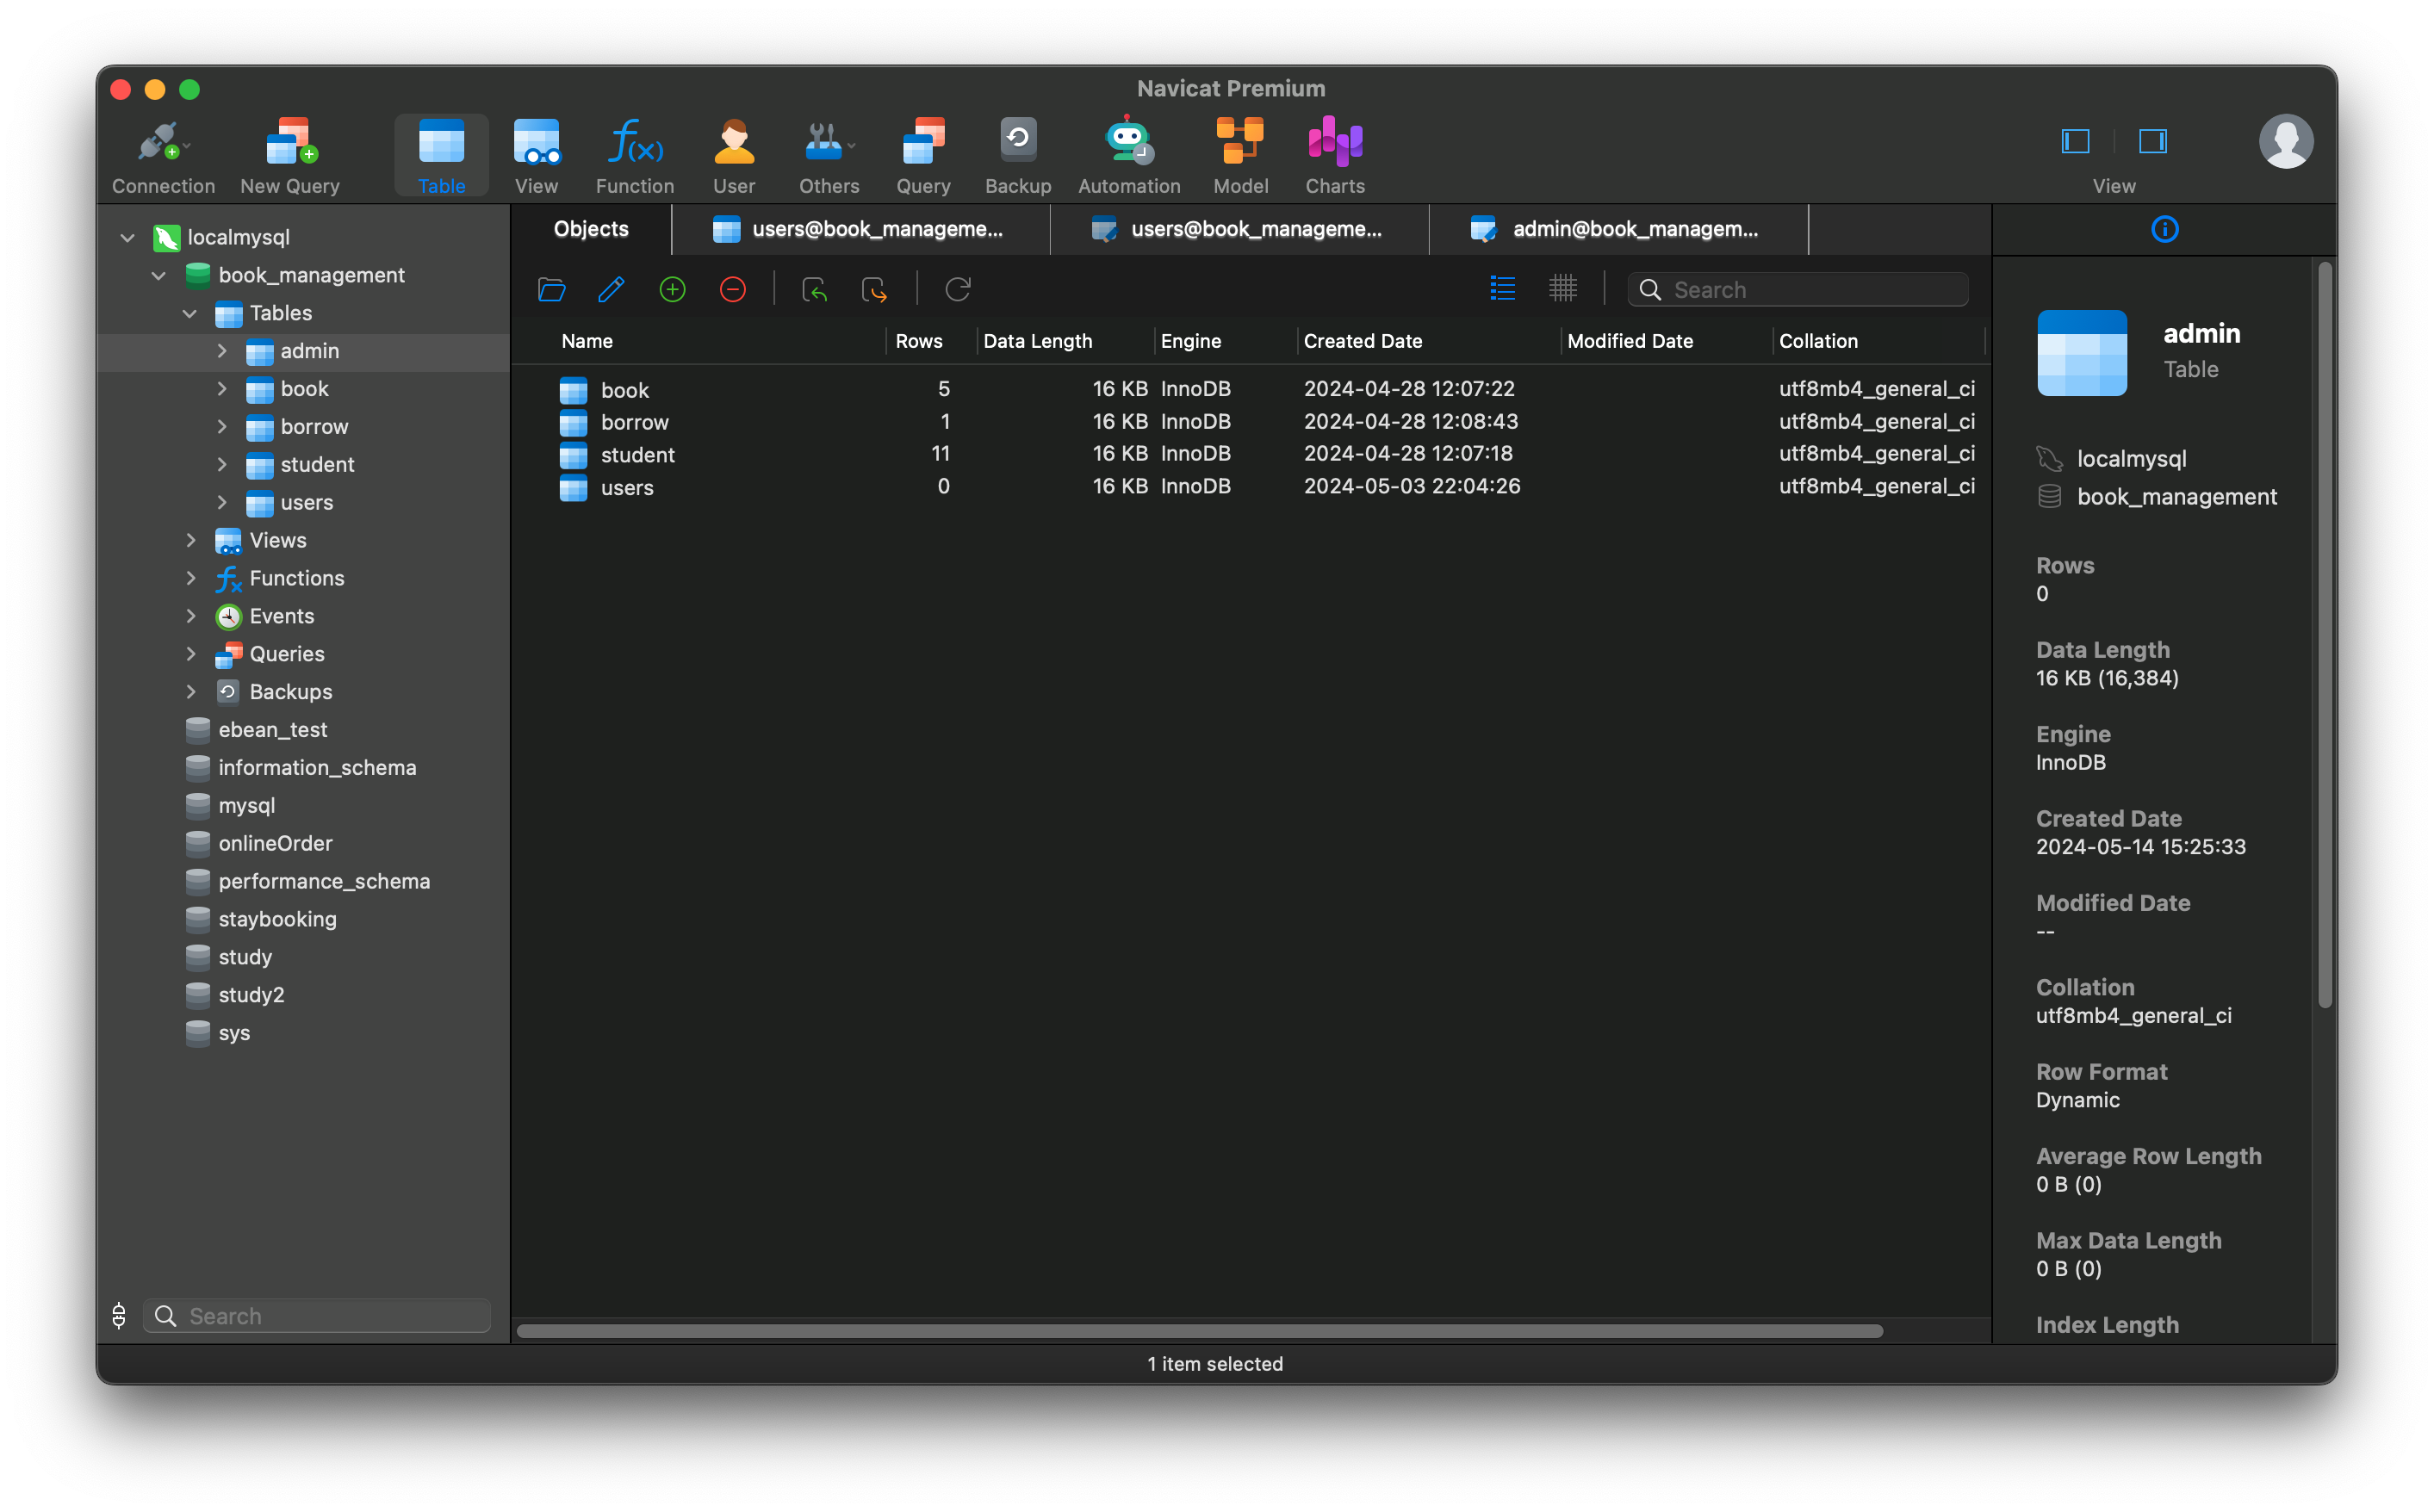Switch to grid view mode
This screenshot has width=2434, height=1512.
coord(1563,288)
